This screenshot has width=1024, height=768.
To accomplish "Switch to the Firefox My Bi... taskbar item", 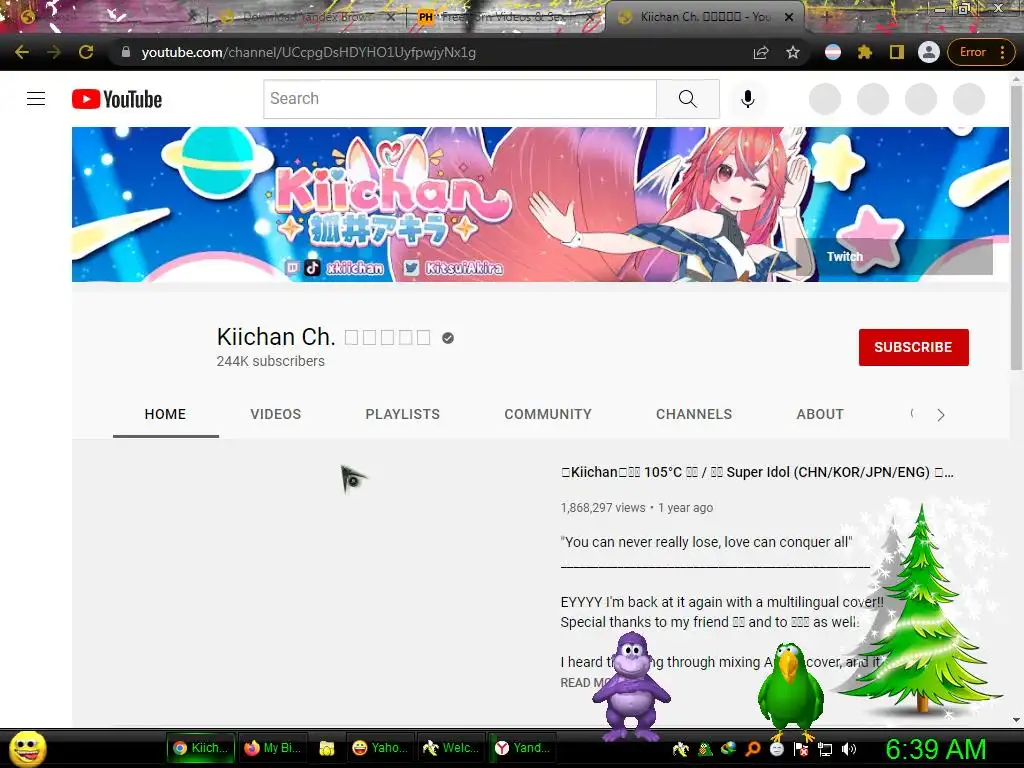I will click(x=272, y=748).
